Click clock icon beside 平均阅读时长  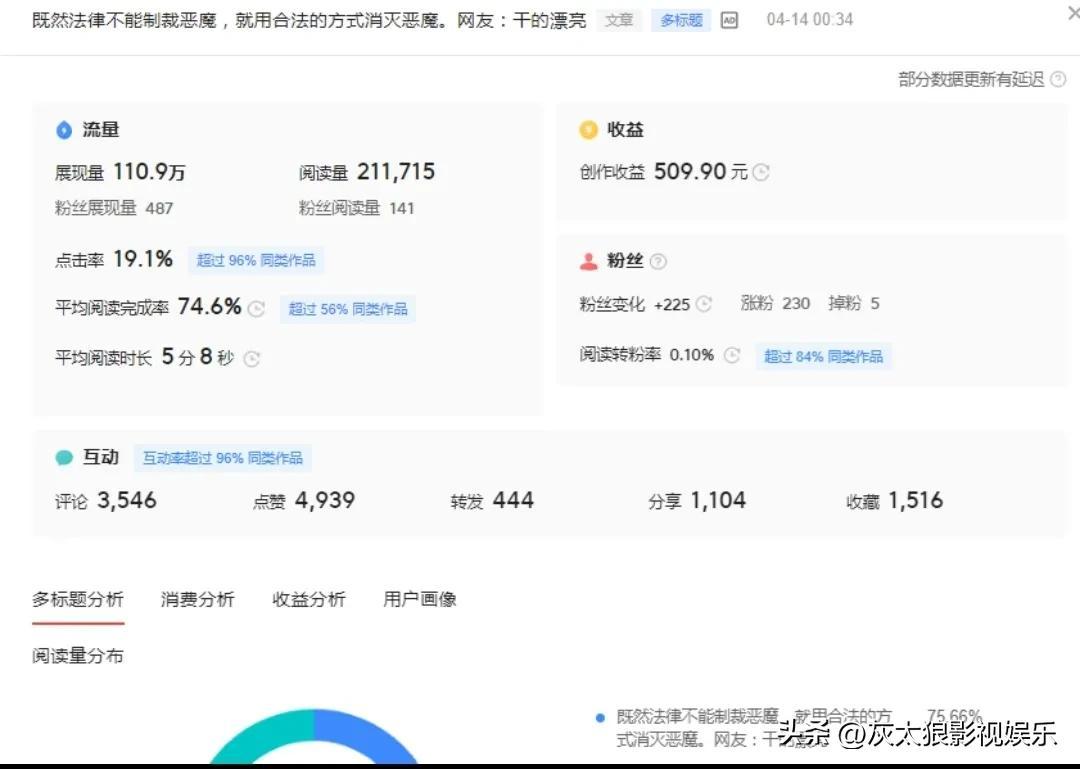(x=252, y=359)
